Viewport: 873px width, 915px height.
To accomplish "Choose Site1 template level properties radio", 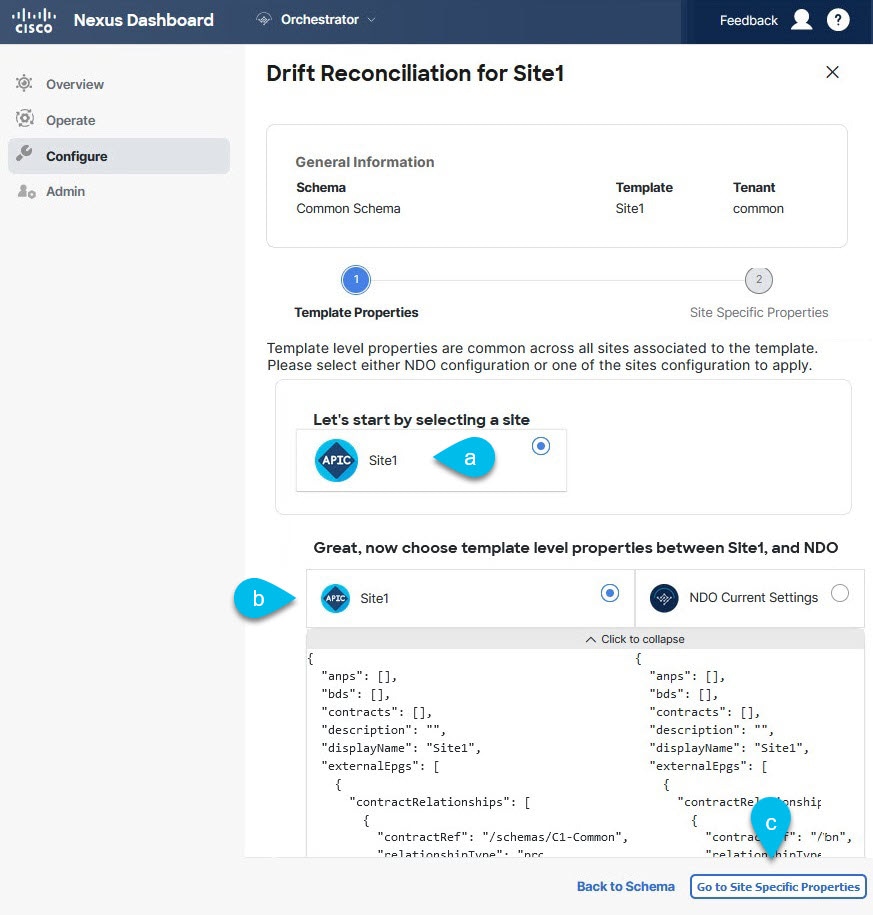I will 610,593.
